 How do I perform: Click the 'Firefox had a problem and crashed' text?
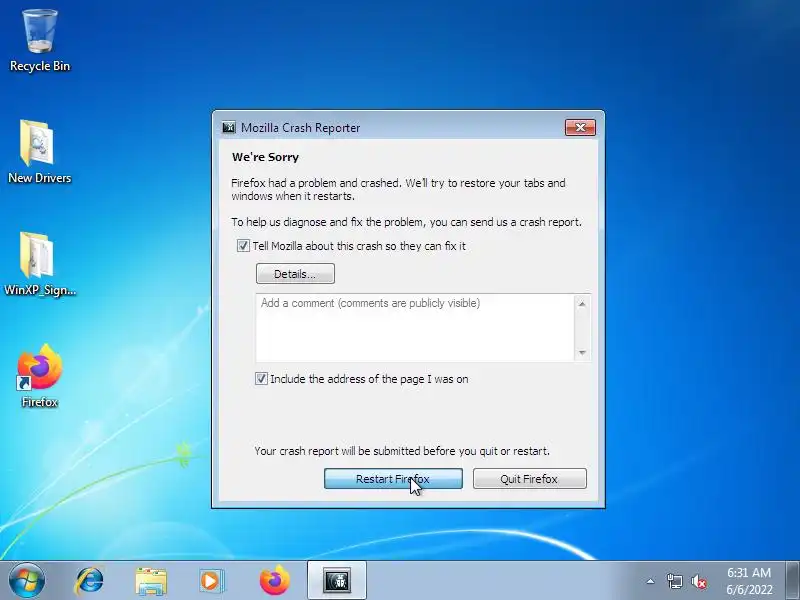[398, 189]
